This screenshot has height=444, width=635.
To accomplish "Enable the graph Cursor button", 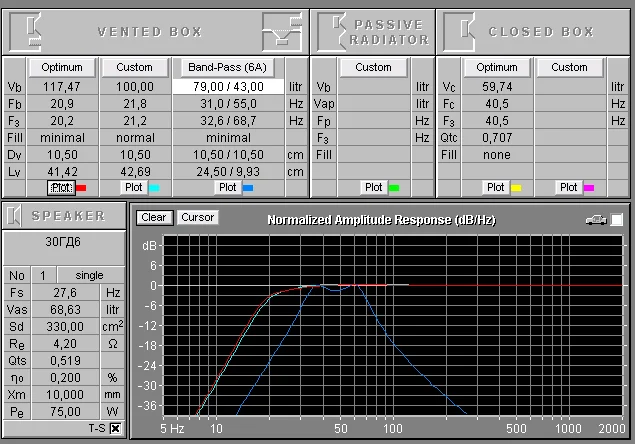I will (x=197, y=217).
